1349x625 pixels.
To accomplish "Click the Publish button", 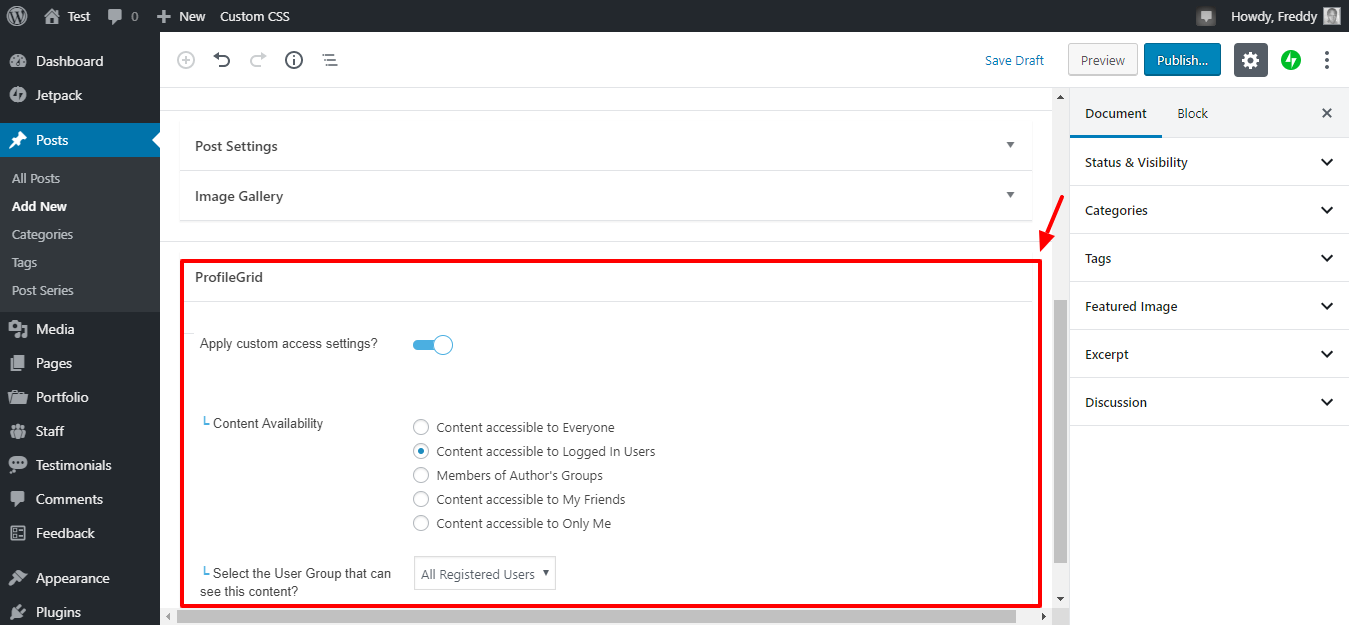I will pos(1182,60).
